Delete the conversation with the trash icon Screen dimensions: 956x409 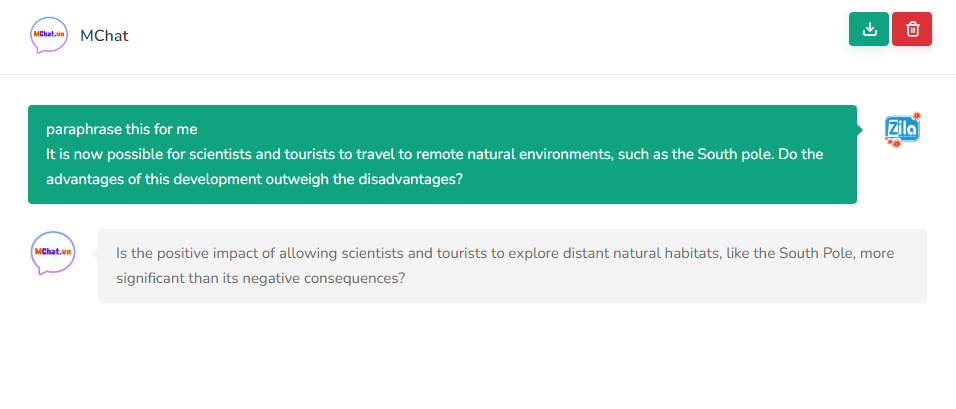pyautogui.click(x=912, y=29)
